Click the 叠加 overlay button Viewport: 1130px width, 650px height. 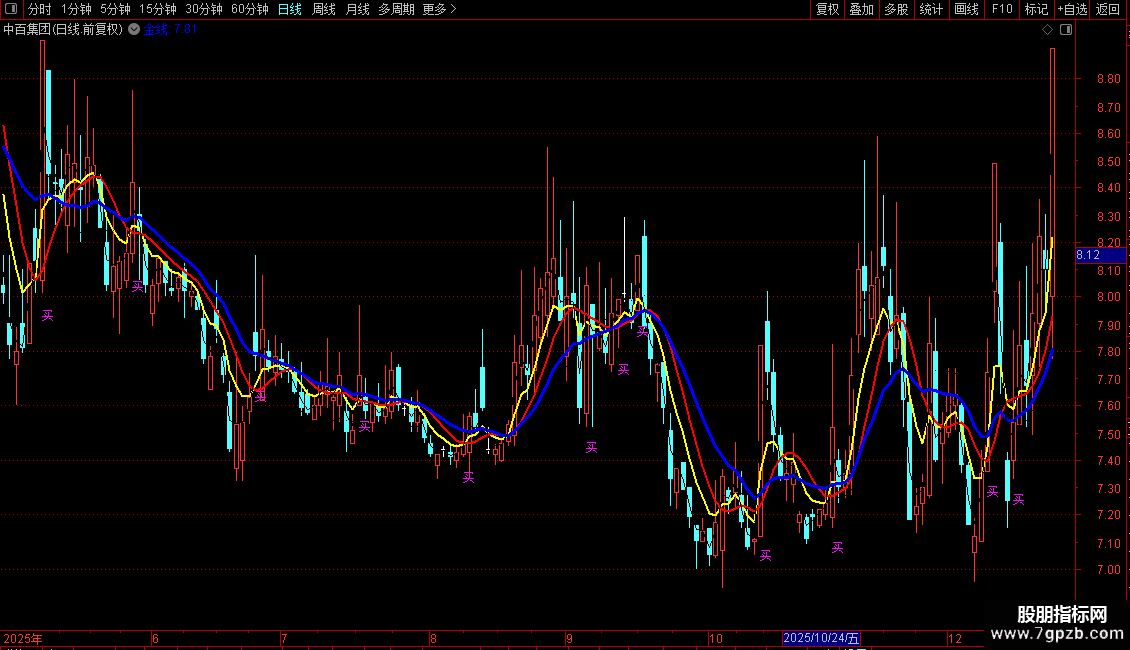(861, 9)
